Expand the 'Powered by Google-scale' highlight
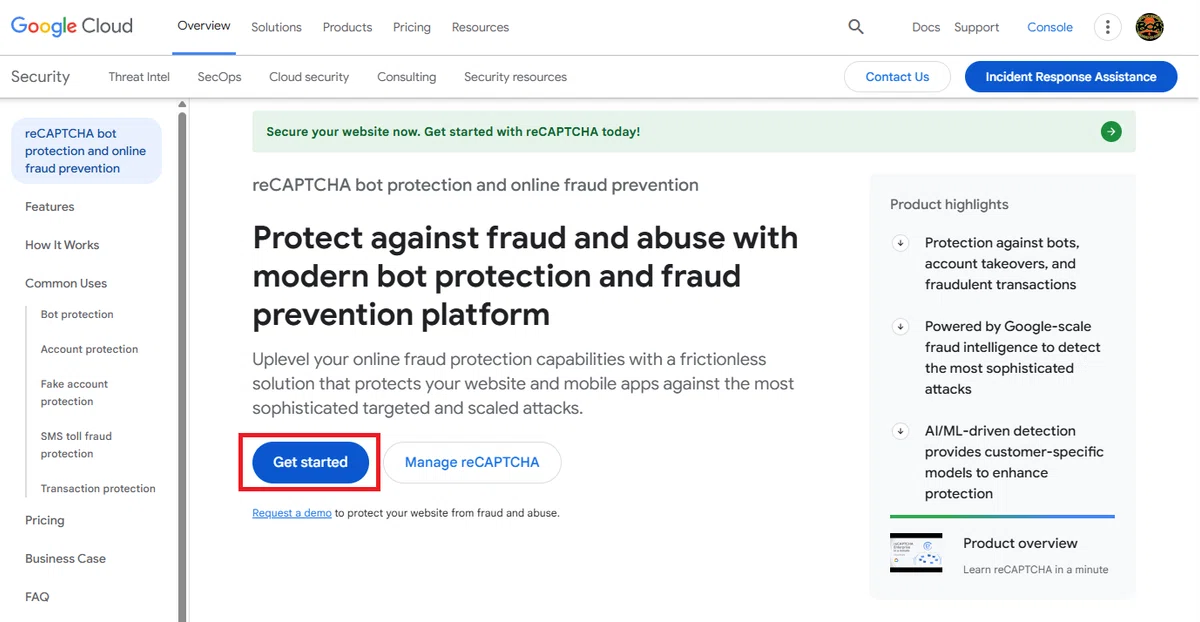The image size is (1200, 622). [x=901, y=327]
